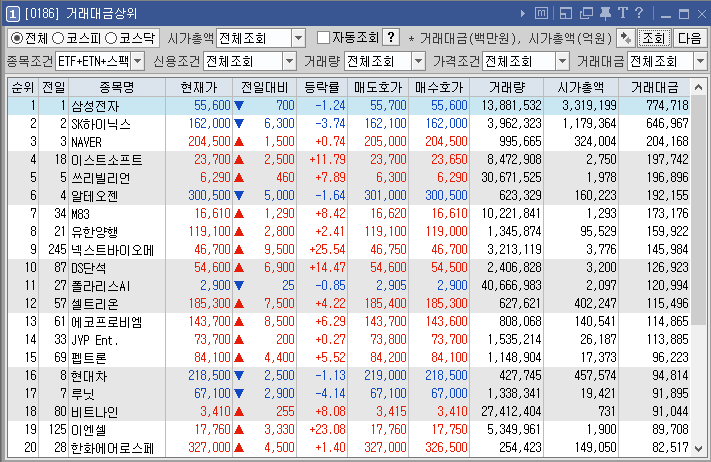Screen dimensions: 711x462
Task: Click the T font size icon
Action: (623, 13)
